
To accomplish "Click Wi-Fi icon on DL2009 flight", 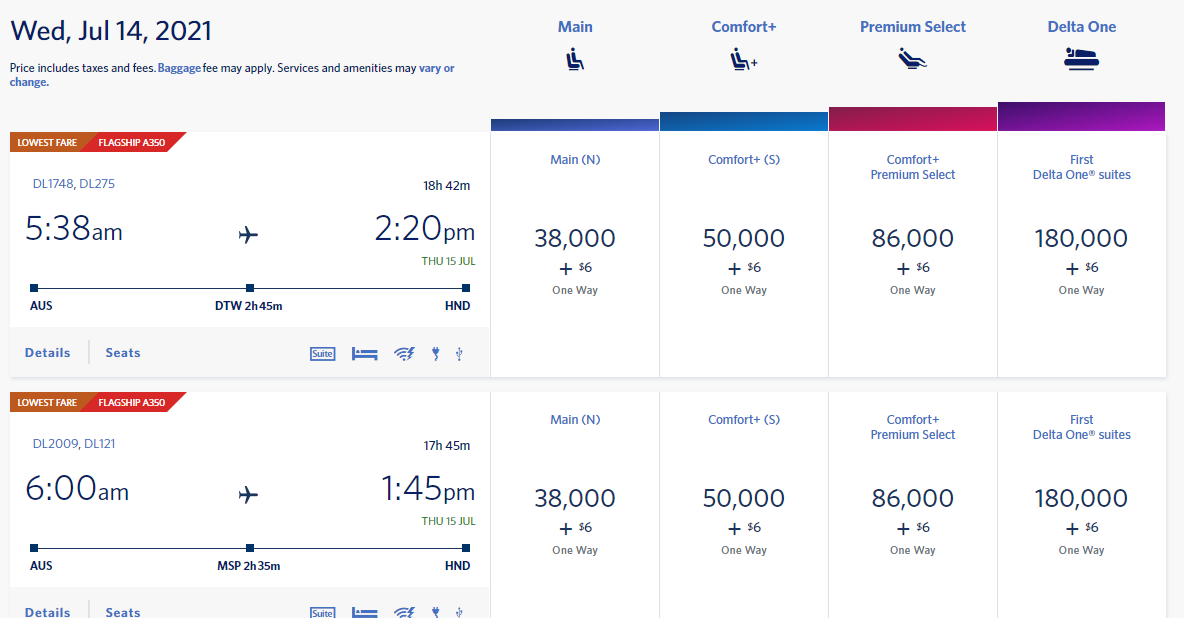I will (405, 612).
